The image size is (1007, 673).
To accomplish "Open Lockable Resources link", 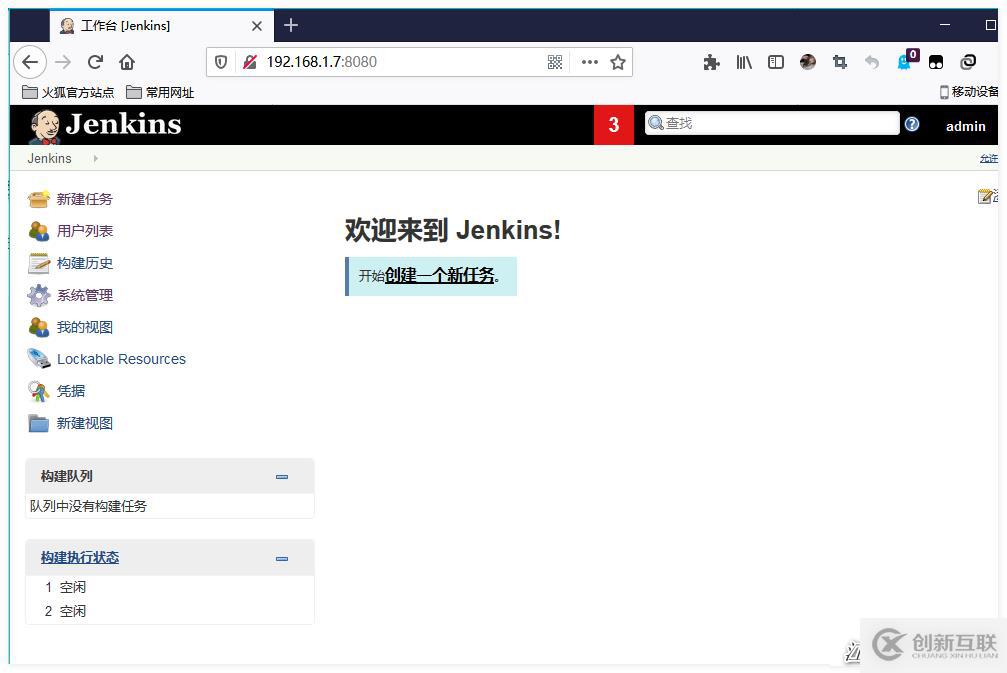I will click(121, 359).
